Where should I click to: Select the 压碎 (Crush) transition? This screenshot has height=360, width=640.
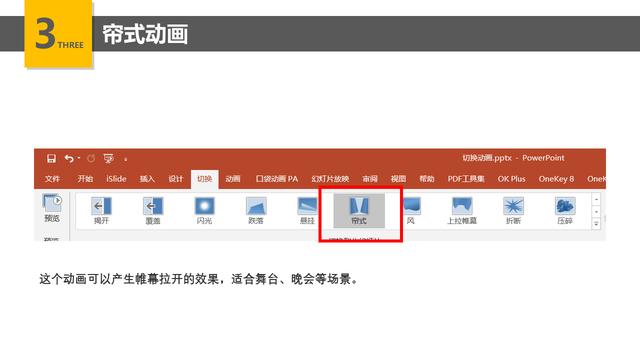(565, 211)
